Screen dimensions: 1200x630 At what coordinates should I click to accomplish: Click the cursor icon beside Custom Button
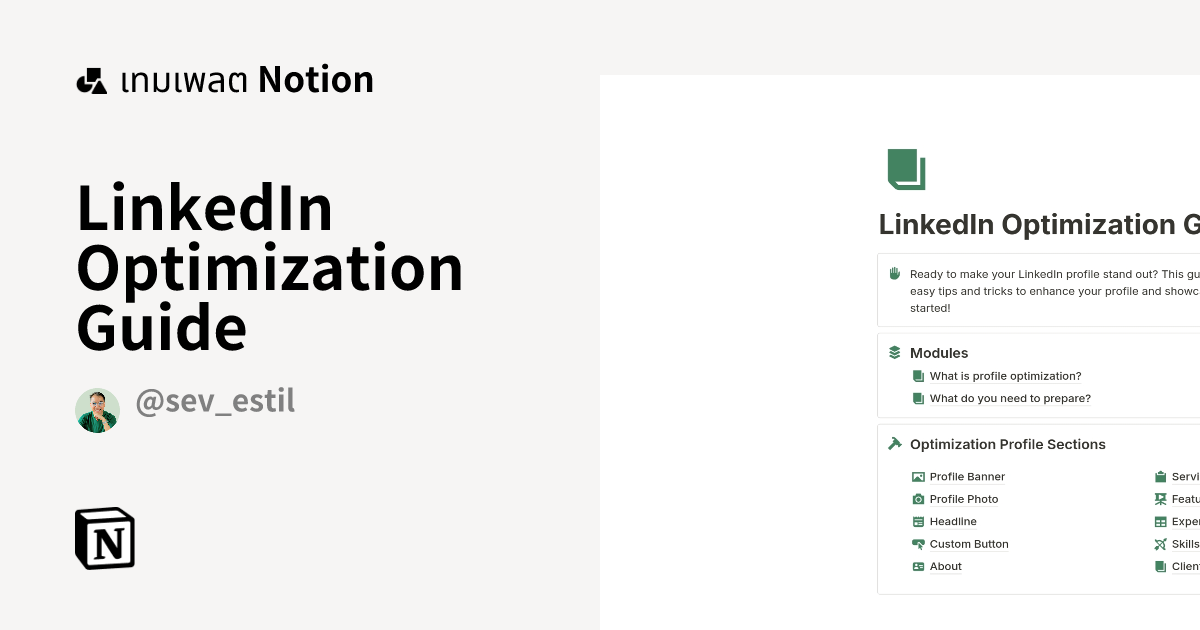(x=918, y=543)
